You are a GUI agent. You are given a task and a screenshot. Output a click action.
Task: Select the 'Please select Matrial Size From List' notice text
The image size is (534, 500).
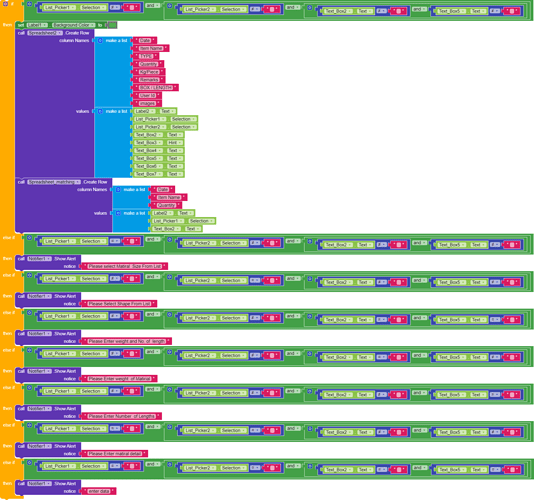(124, 266)
